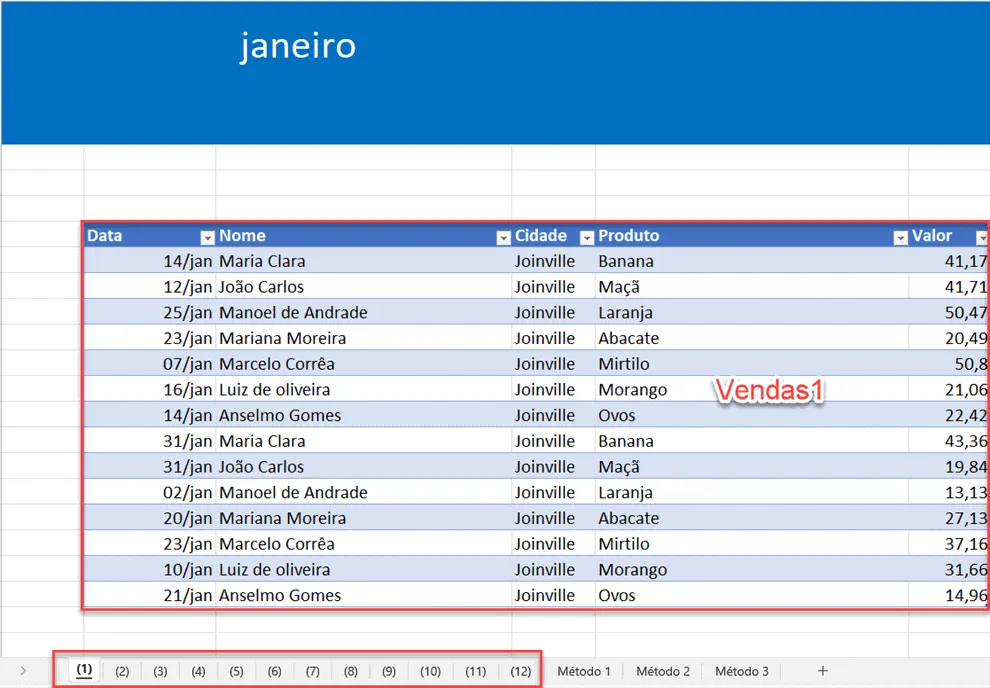Select the cell with date 25/jan
Viewport: 990px width, 688px height.
(x=150, y=312)
